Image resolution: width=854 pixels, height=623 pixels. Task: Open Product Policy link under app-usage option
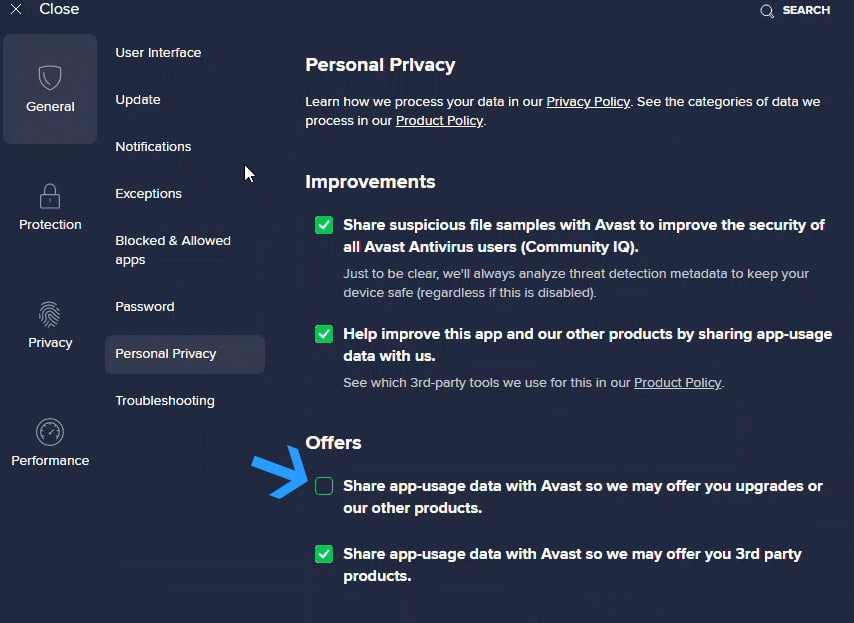[x=678, y=383]
